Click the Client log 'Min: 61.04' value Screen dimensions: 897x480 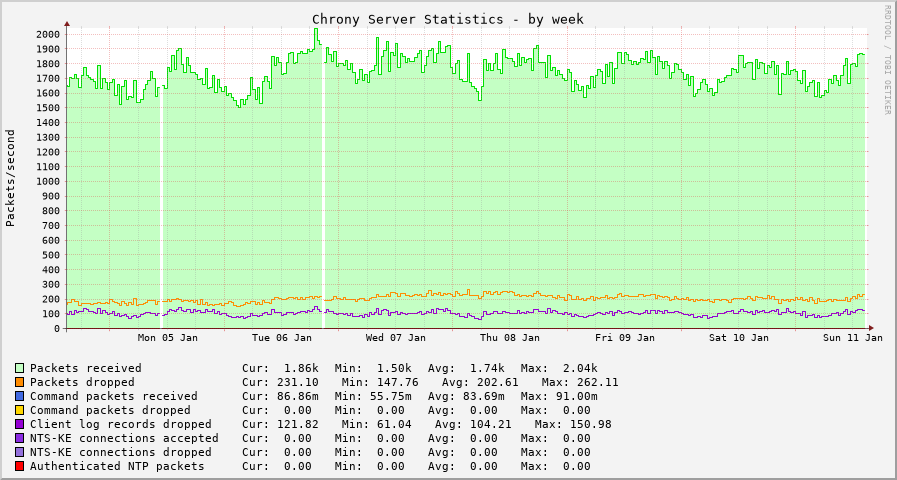376,424
